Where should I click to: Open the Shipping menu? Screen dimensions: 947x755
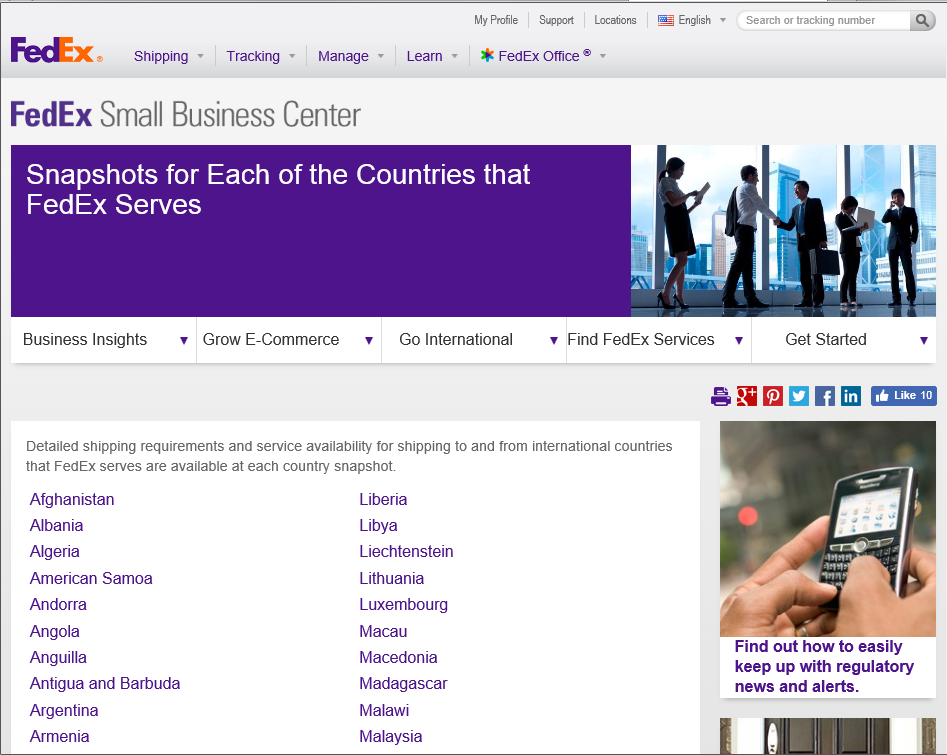tap(161, 56)
